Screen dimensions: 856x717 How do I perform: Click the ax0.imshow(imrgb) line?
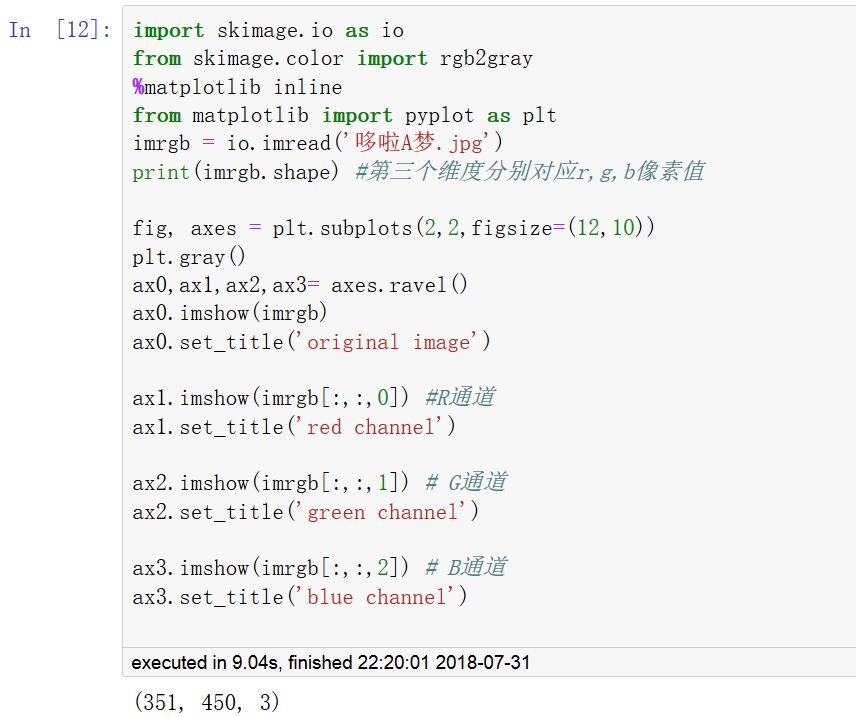(230, 313)
